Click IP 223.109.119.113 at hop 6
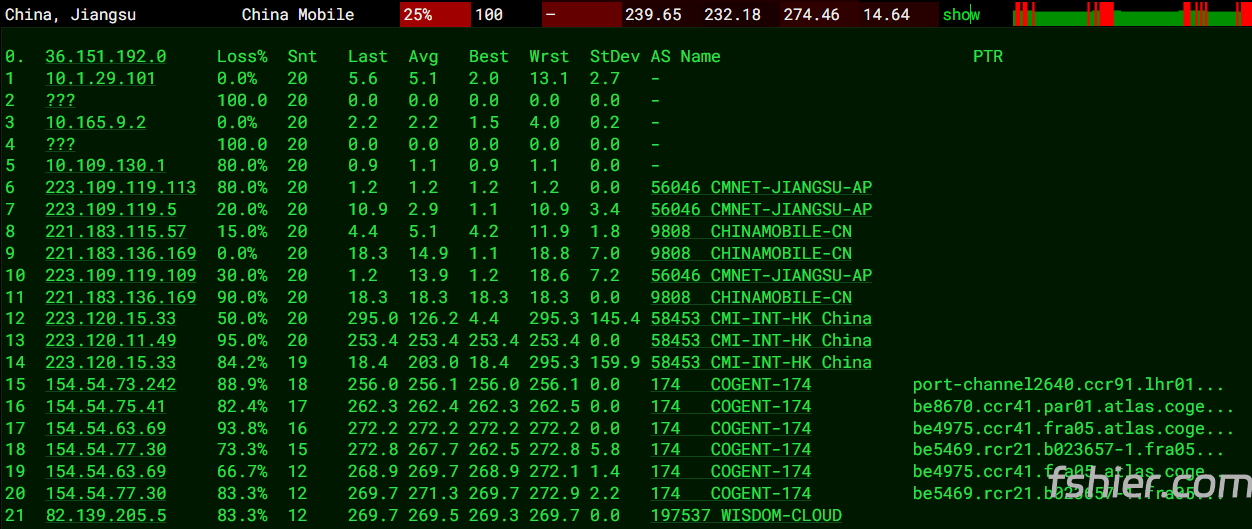The image size is (1252, 529). (120, 188)
